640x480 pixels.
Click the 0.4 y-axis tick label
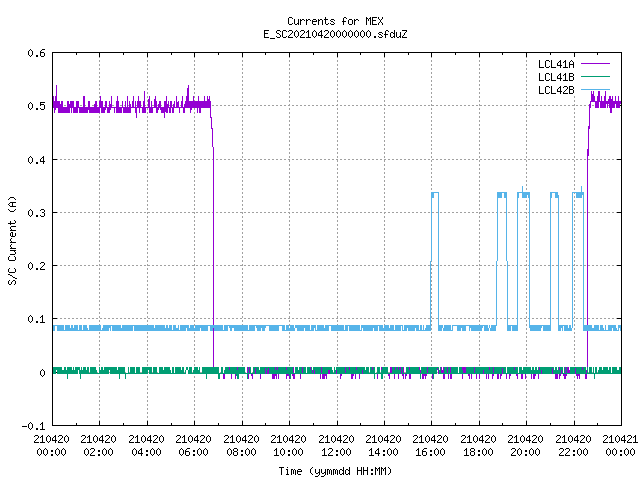[36, 160]
